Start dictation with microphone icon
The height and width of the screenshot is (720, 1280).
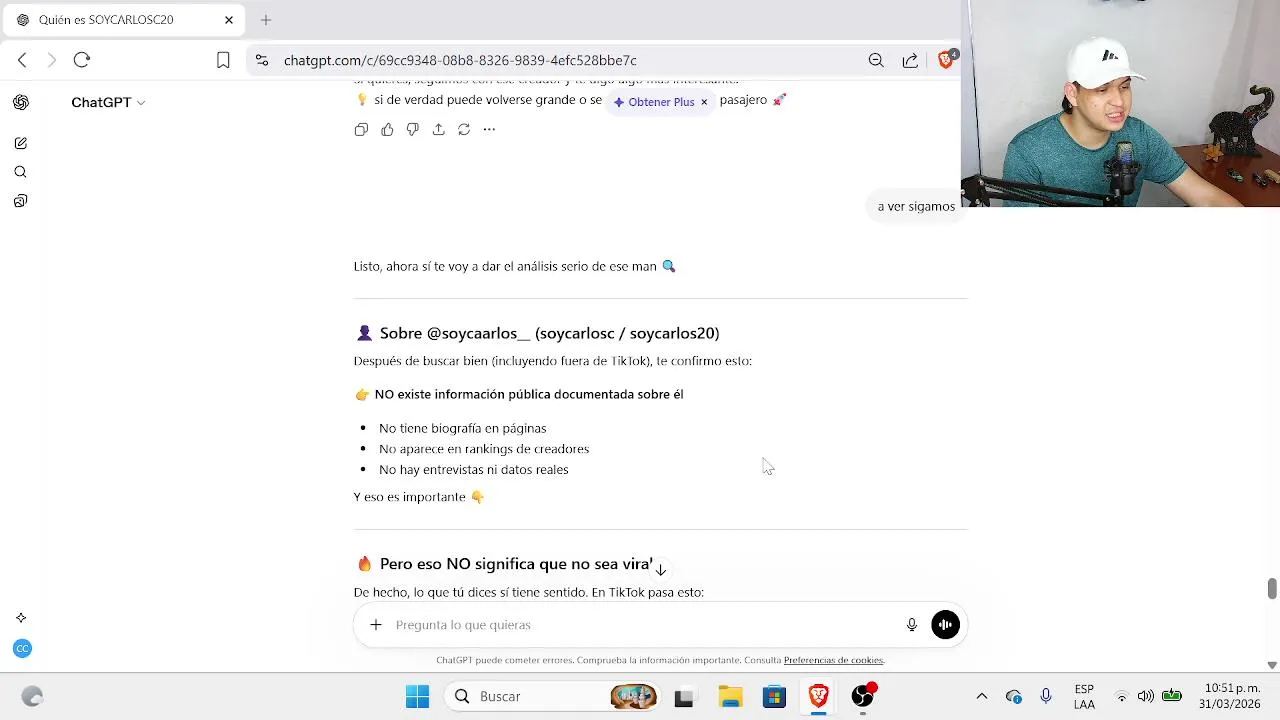click(x=912, y=625)
